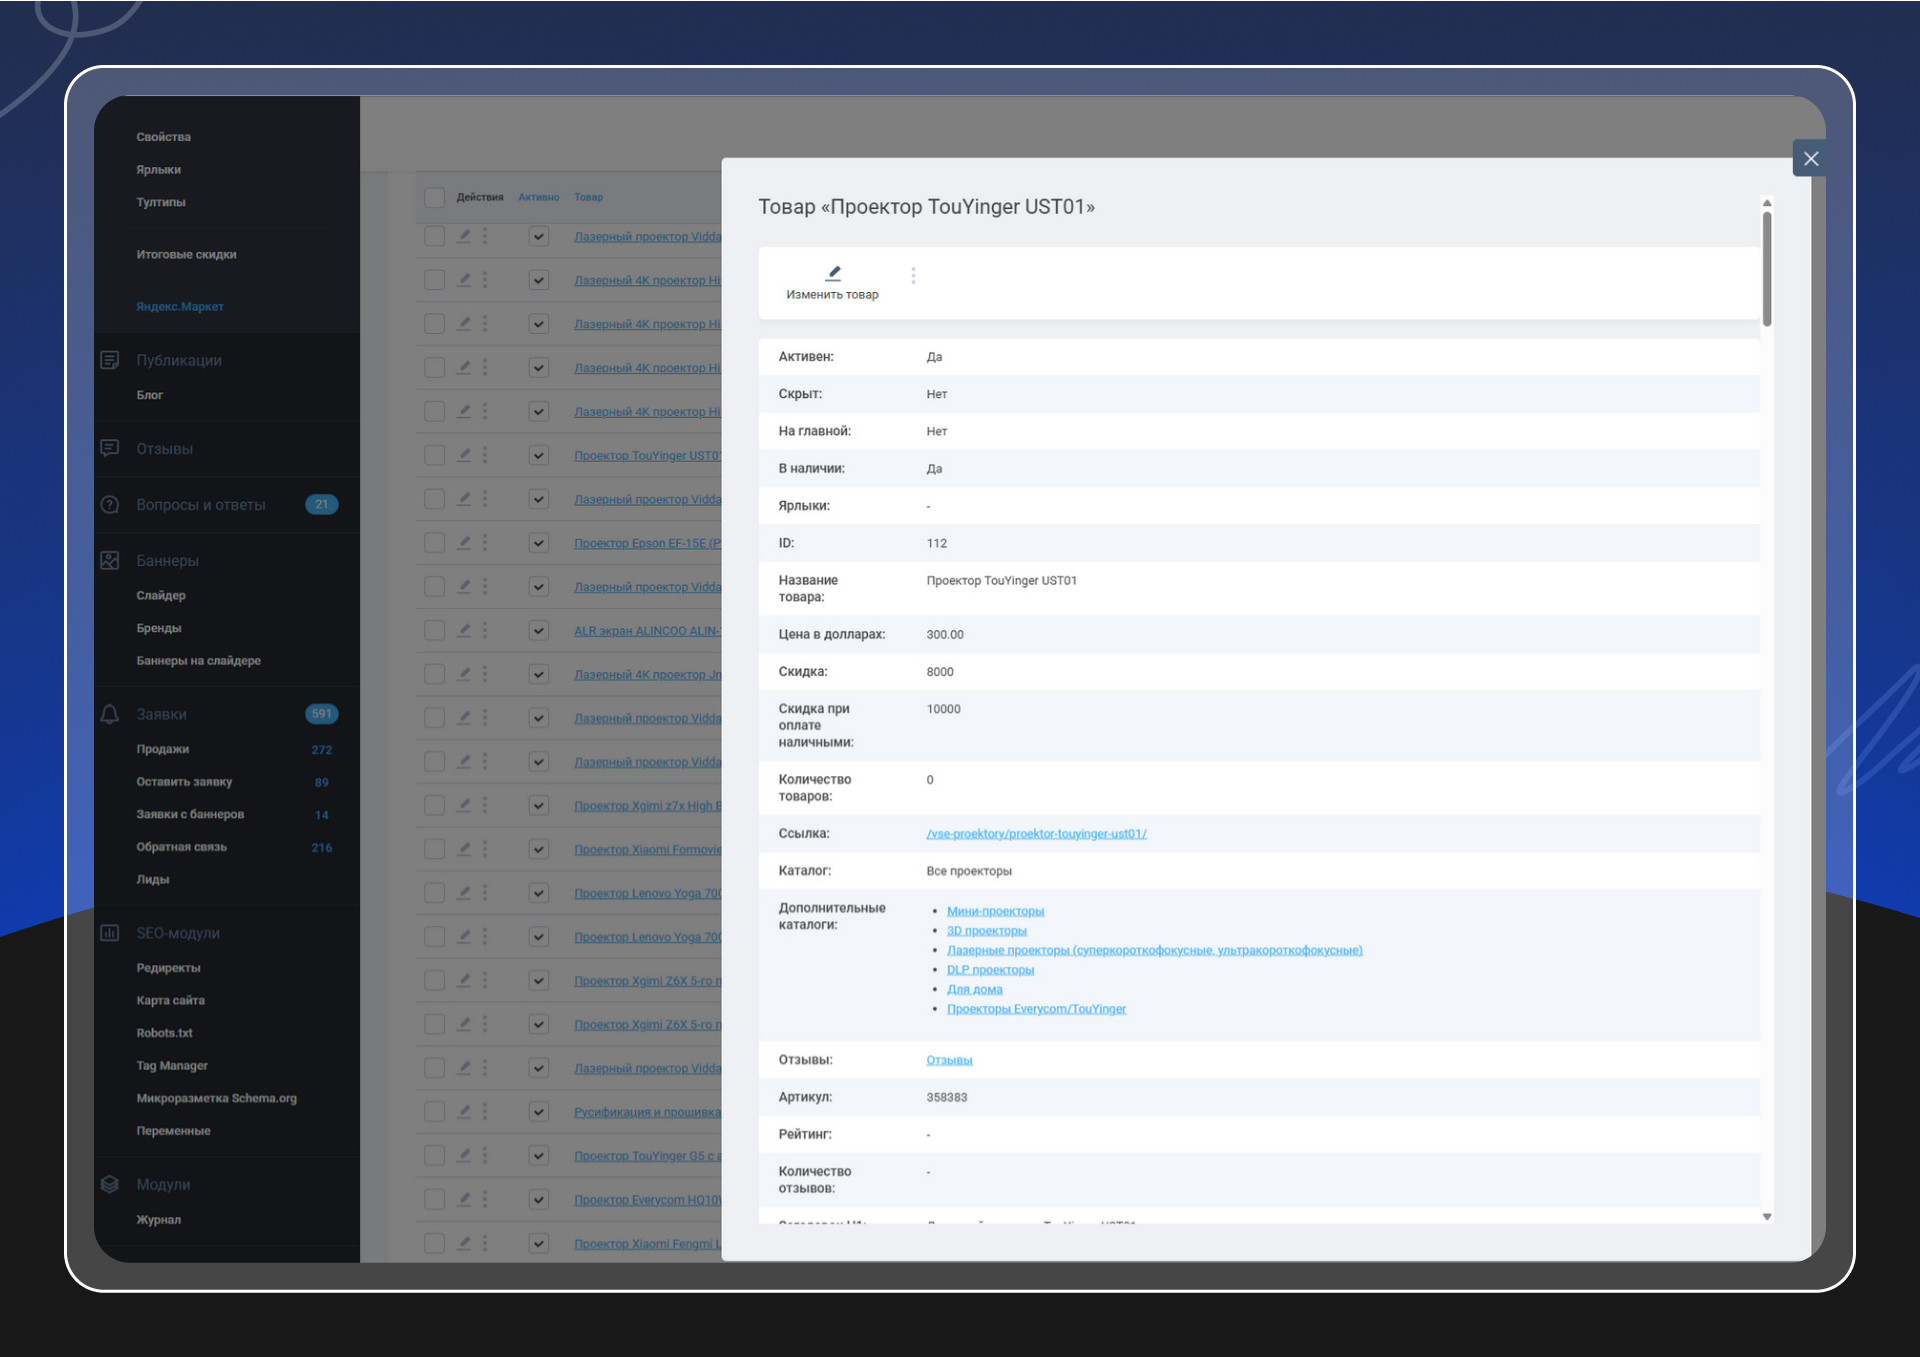This screenshot has height=1357, width=1920.
Task: Click the Заявки bell sidebar icon
Action: [110, 714]
